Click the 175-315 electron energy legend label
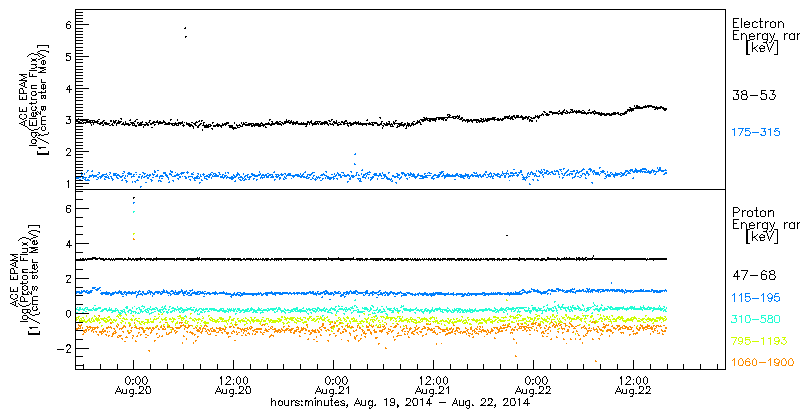Screen dimensions: 800x410 [x=756, y=133]
